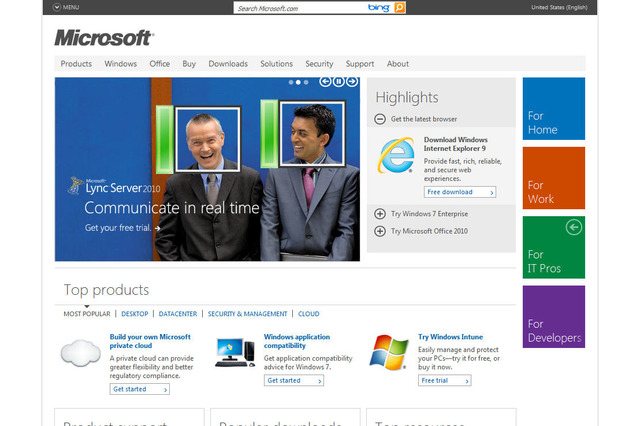Open Windows application compatibility link
This screenshot has height=426, width=640.
click(297, 341)
